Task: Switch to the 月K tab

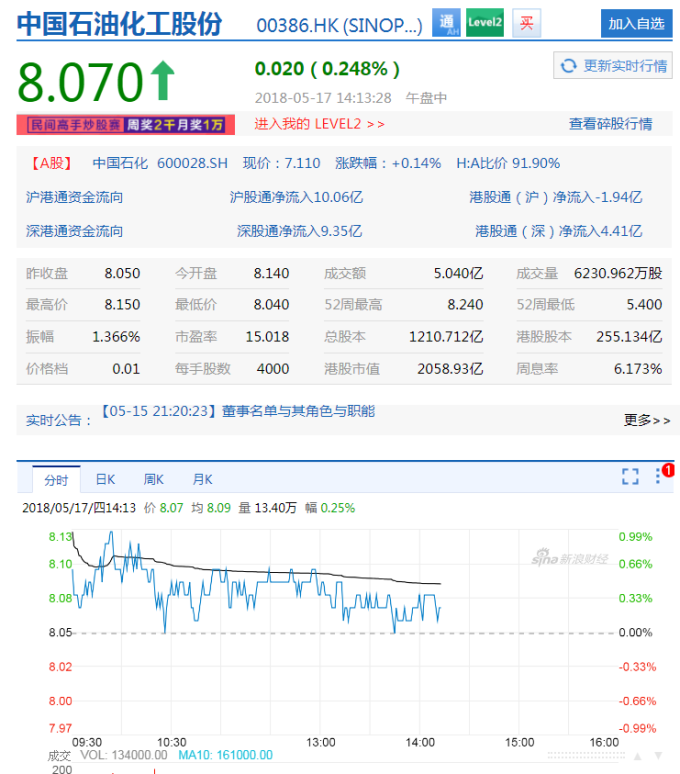Action: (202, 479)
